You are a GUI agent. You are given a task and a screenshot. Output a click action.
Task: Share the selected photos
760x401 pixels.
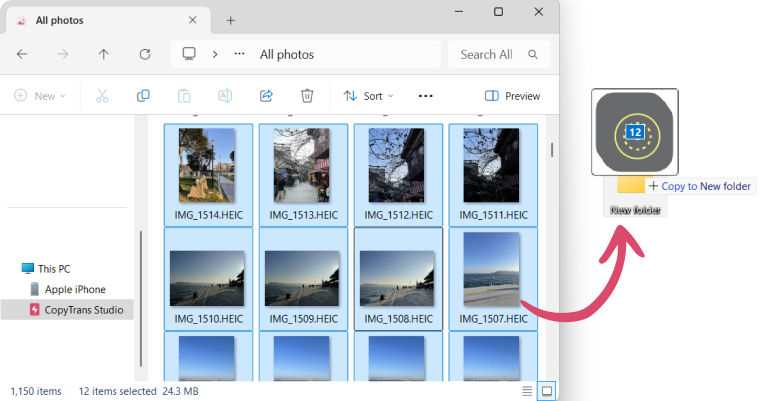pyautogui.click(x=266, y=96)
